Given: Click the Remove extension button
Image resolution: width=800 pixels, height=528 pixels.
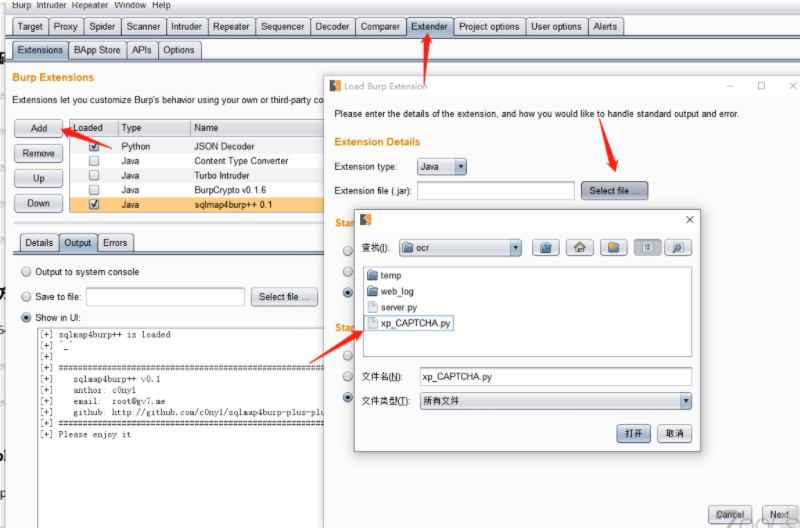Looking at the screenshot, I should click(39, 153).
